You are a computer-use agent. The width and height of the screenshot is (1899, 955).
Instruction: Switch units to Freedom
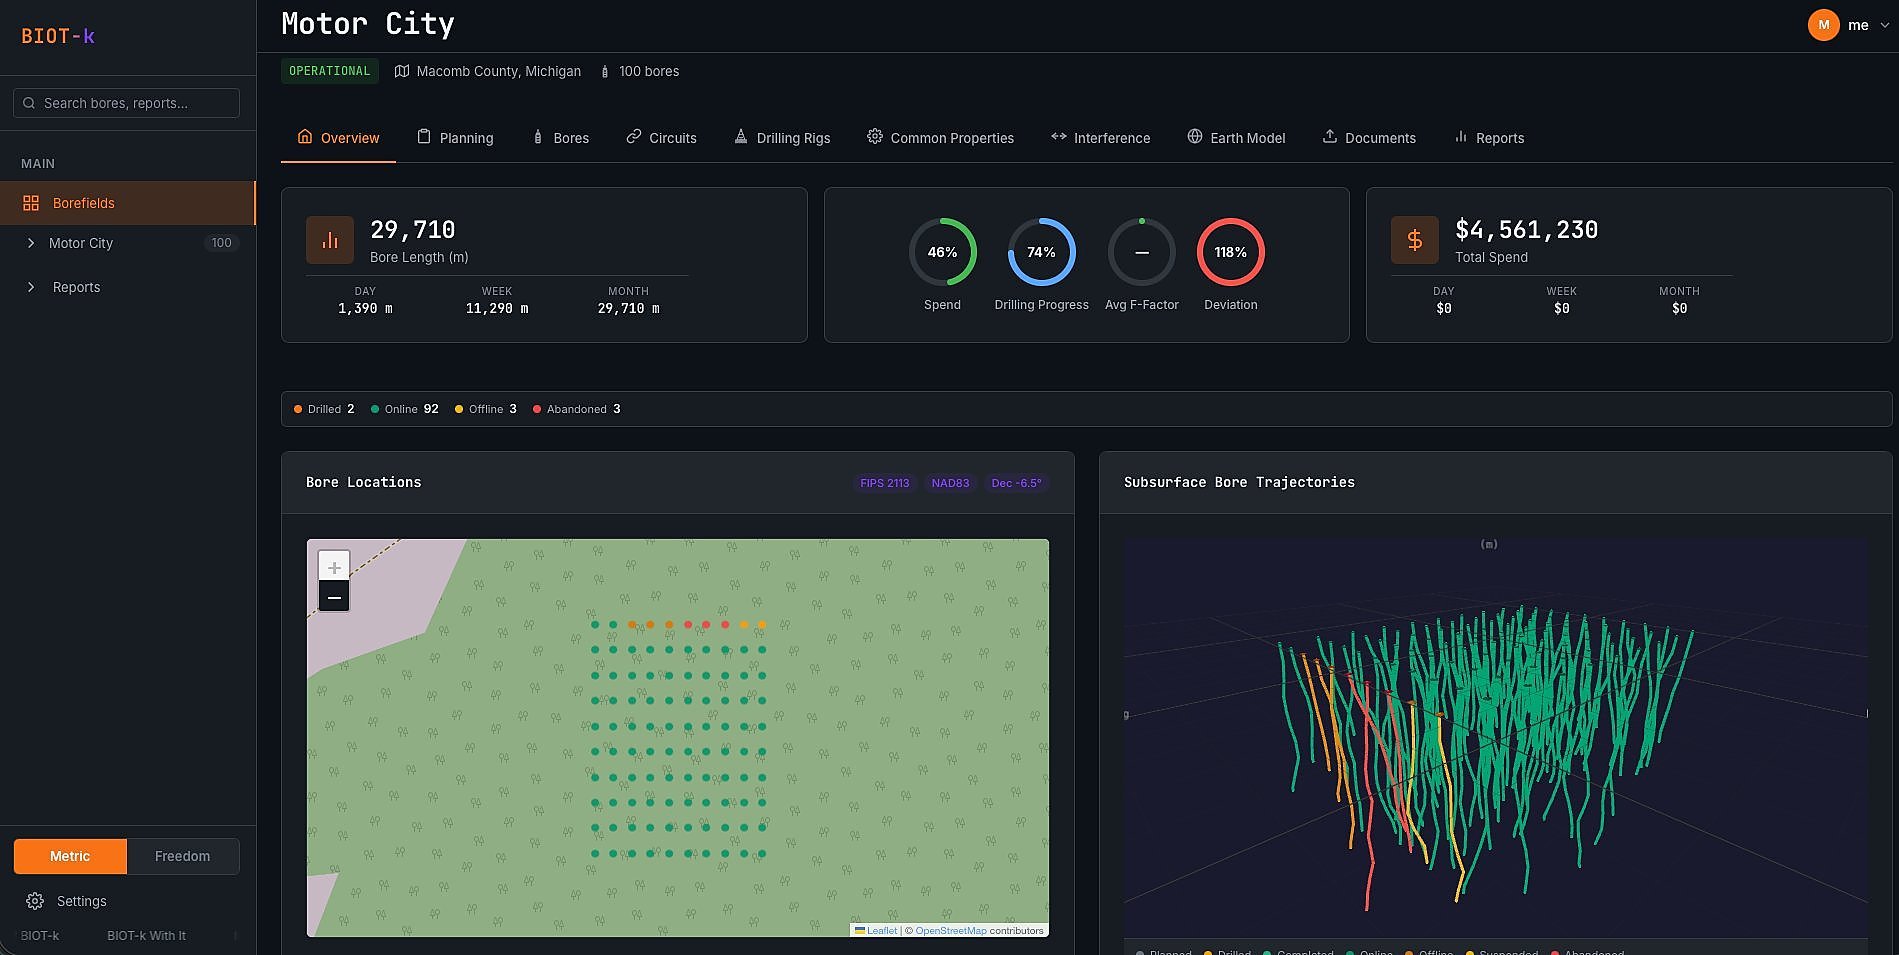pyautogui.click(x=183, y=856)
